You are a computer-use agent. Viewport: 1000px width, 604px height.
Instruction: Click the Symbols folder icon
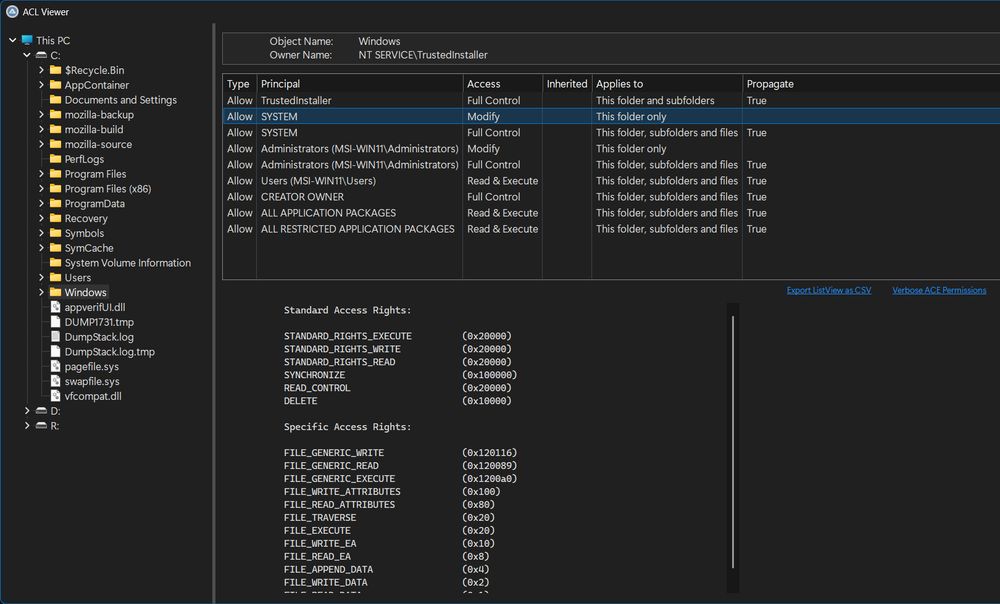tap(55, 233)
